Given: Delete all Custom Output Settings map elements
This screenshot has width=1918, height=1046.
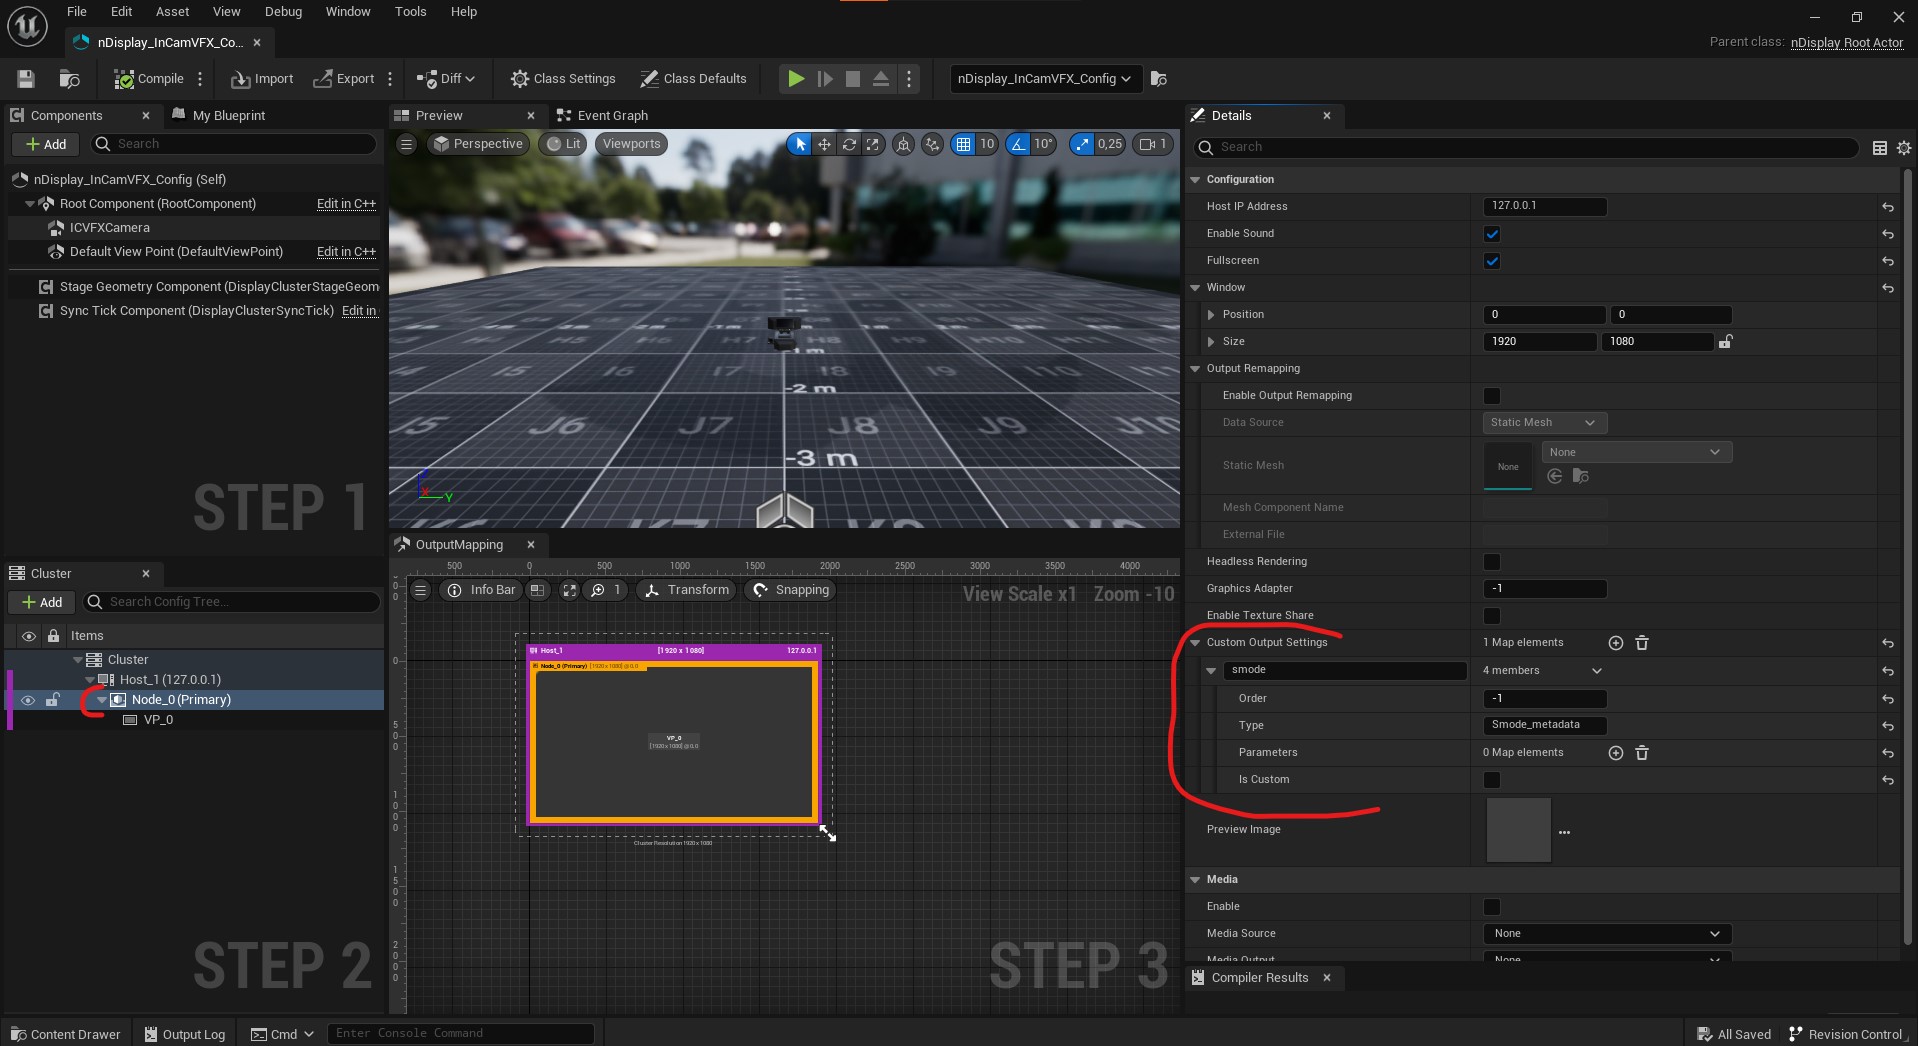Looking at the screenshot, I should pyautogui.click(x=1641, y=643).
